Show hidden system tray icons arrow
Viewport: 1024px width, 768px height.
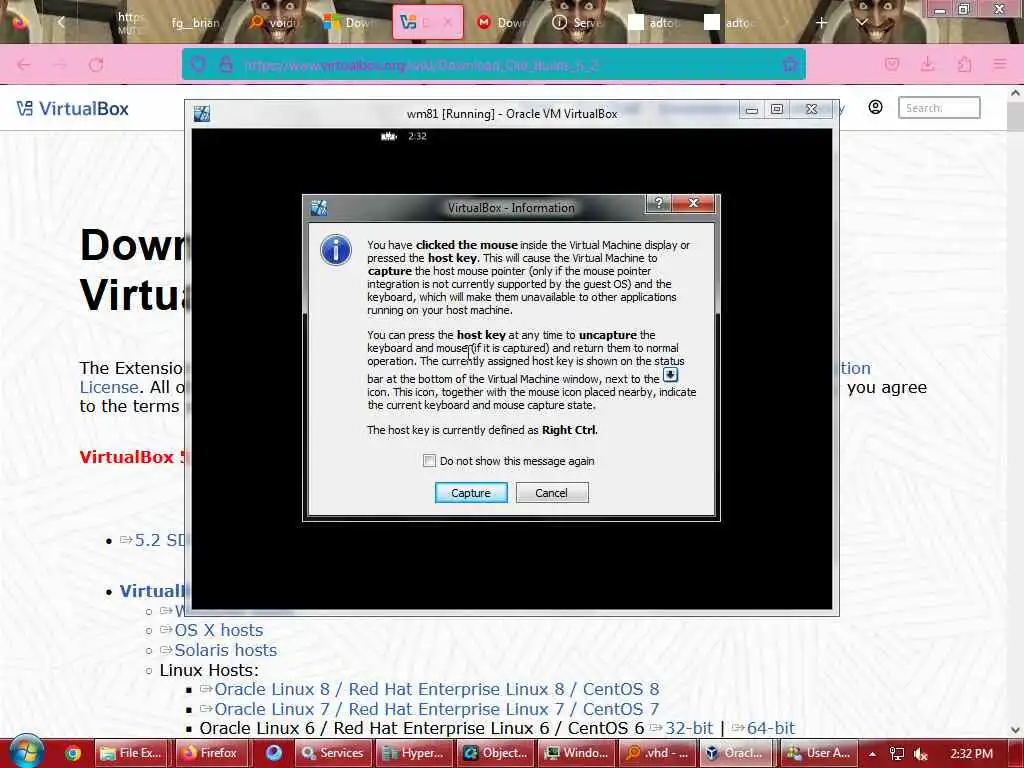click(872, 754)
